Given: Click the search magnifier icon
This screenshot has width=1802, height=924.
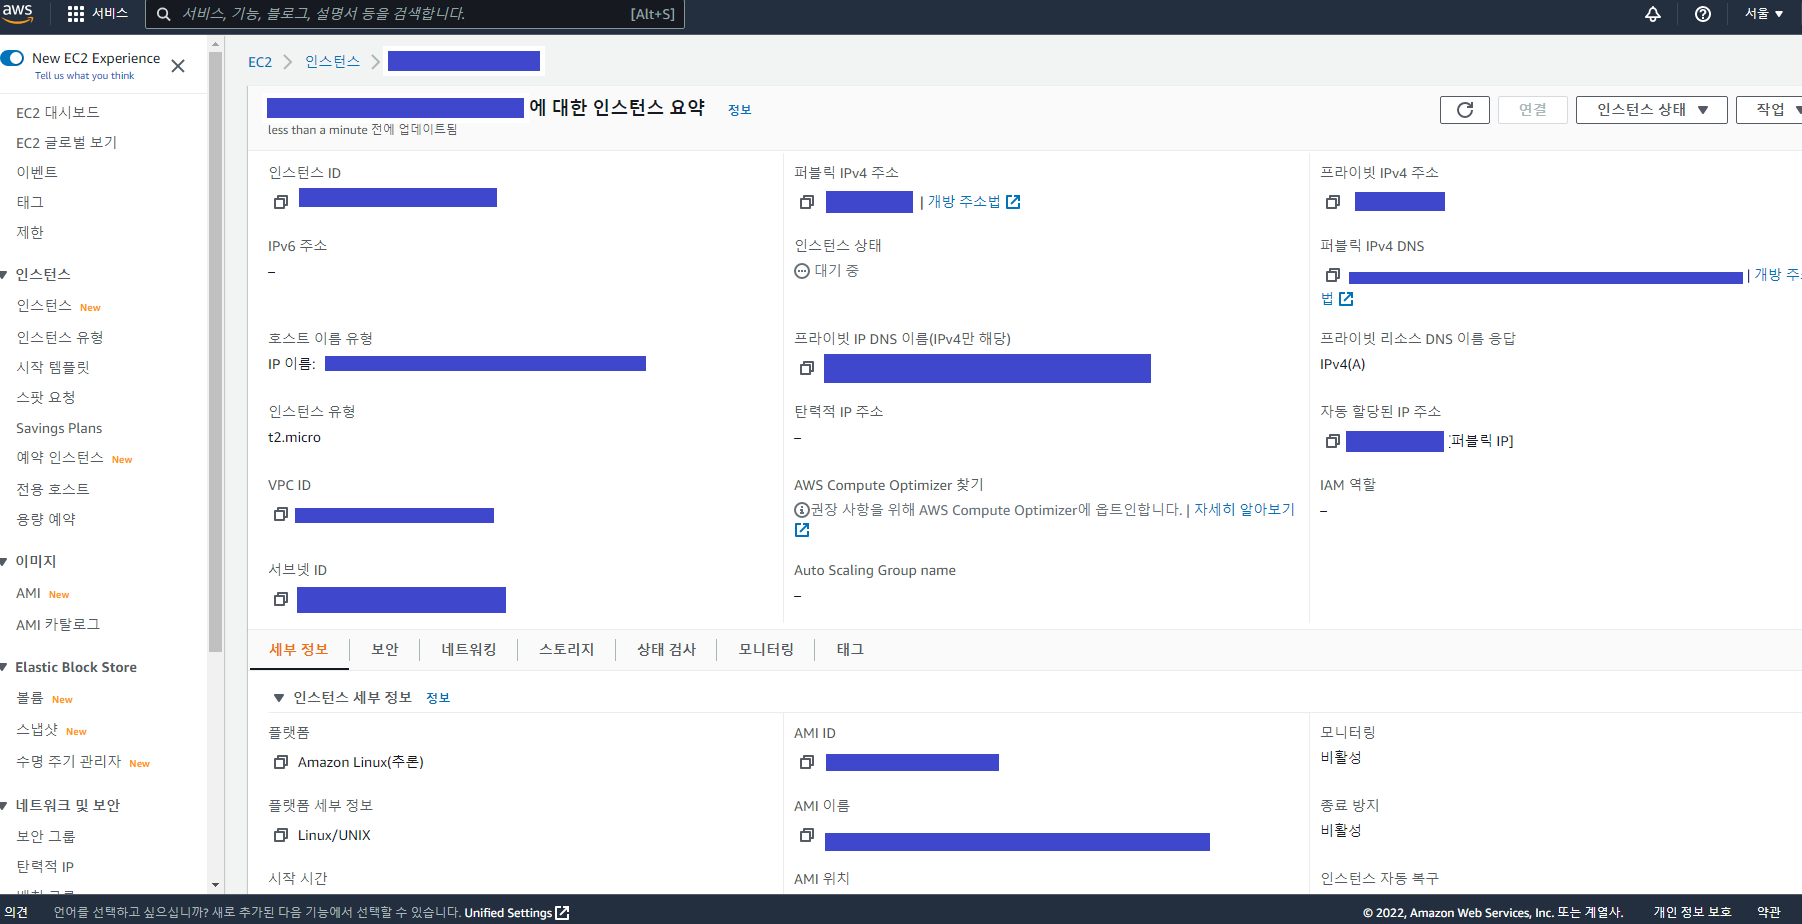Looking at the screenshot, I should [164, 14].
